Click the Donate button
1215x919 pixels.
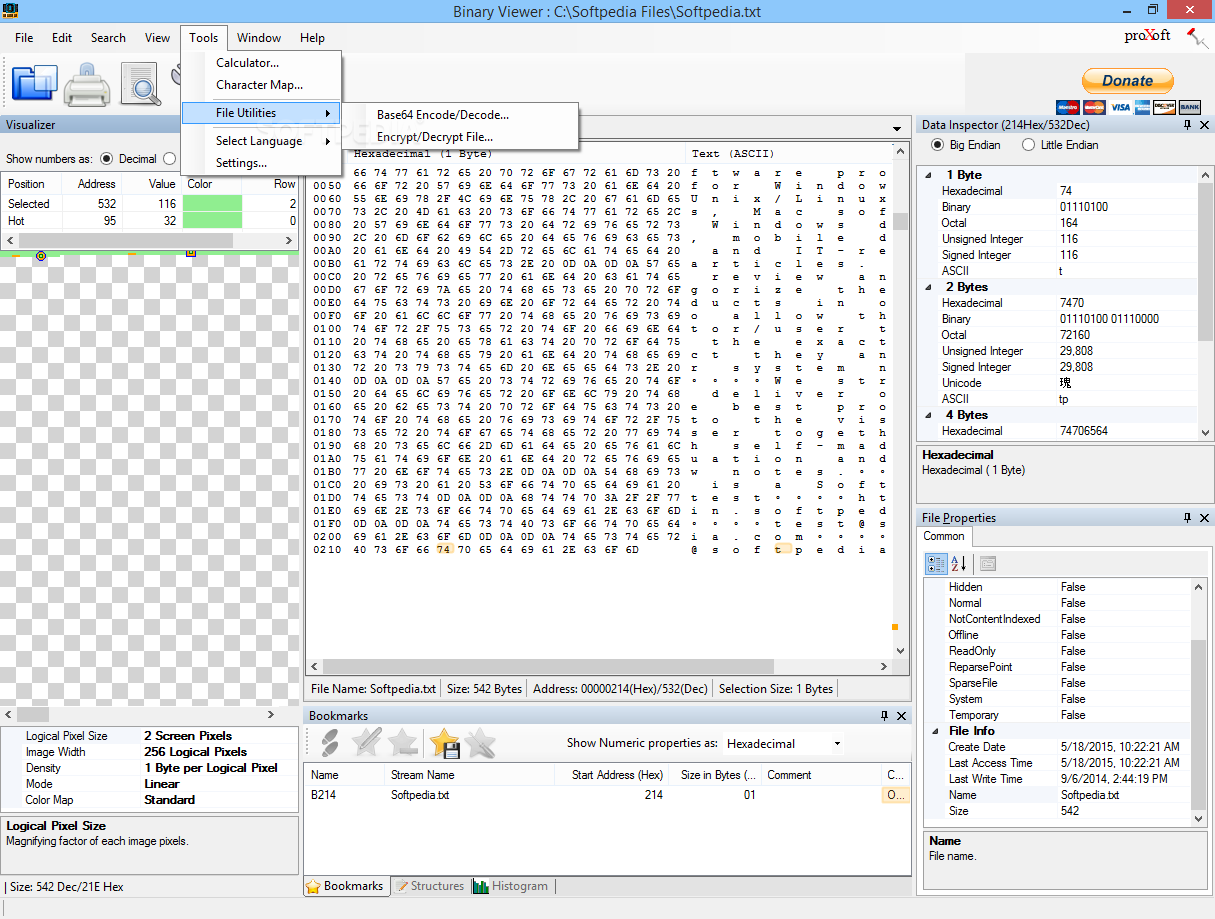click(1128, 81)
